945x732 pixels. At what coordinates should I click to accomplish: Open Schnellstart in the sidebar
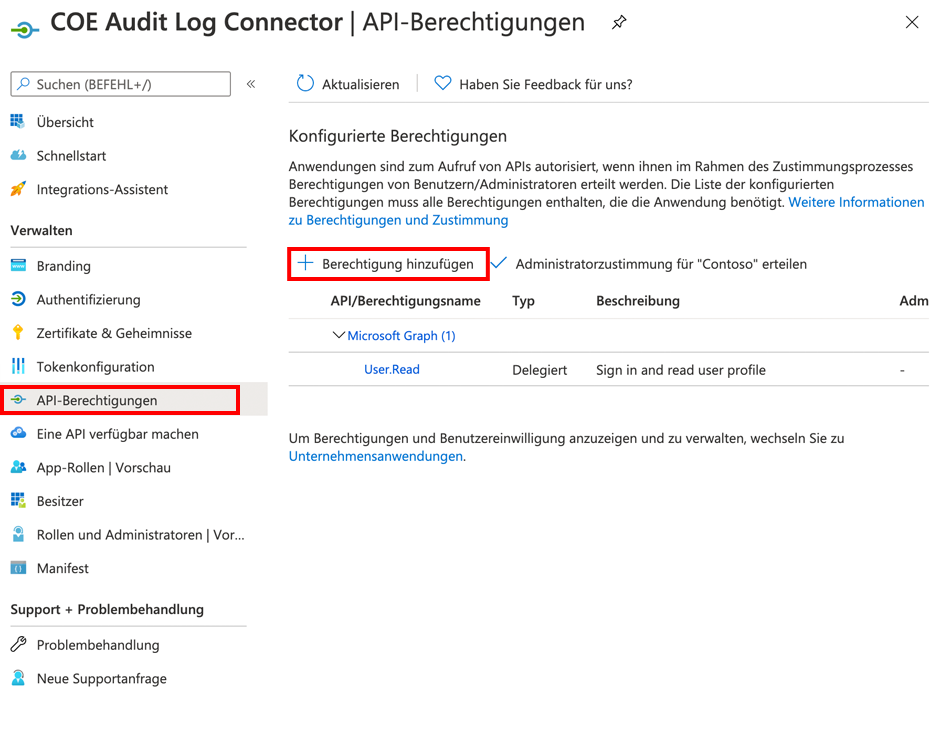coord(71,156)
